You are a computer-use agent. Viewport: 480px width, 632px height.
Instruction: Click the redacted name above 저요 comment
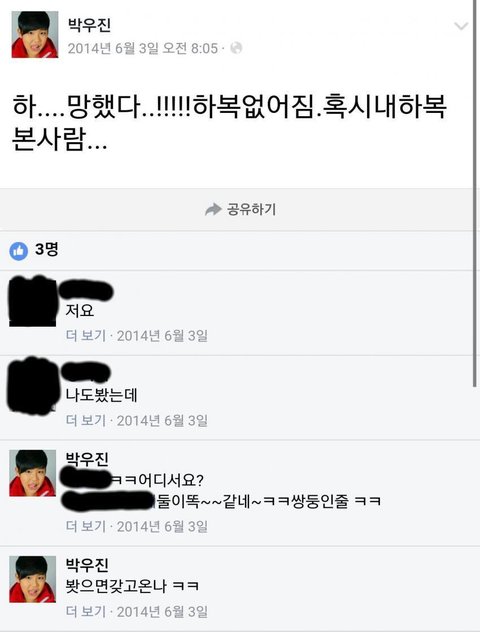click(x=86, y=290)
